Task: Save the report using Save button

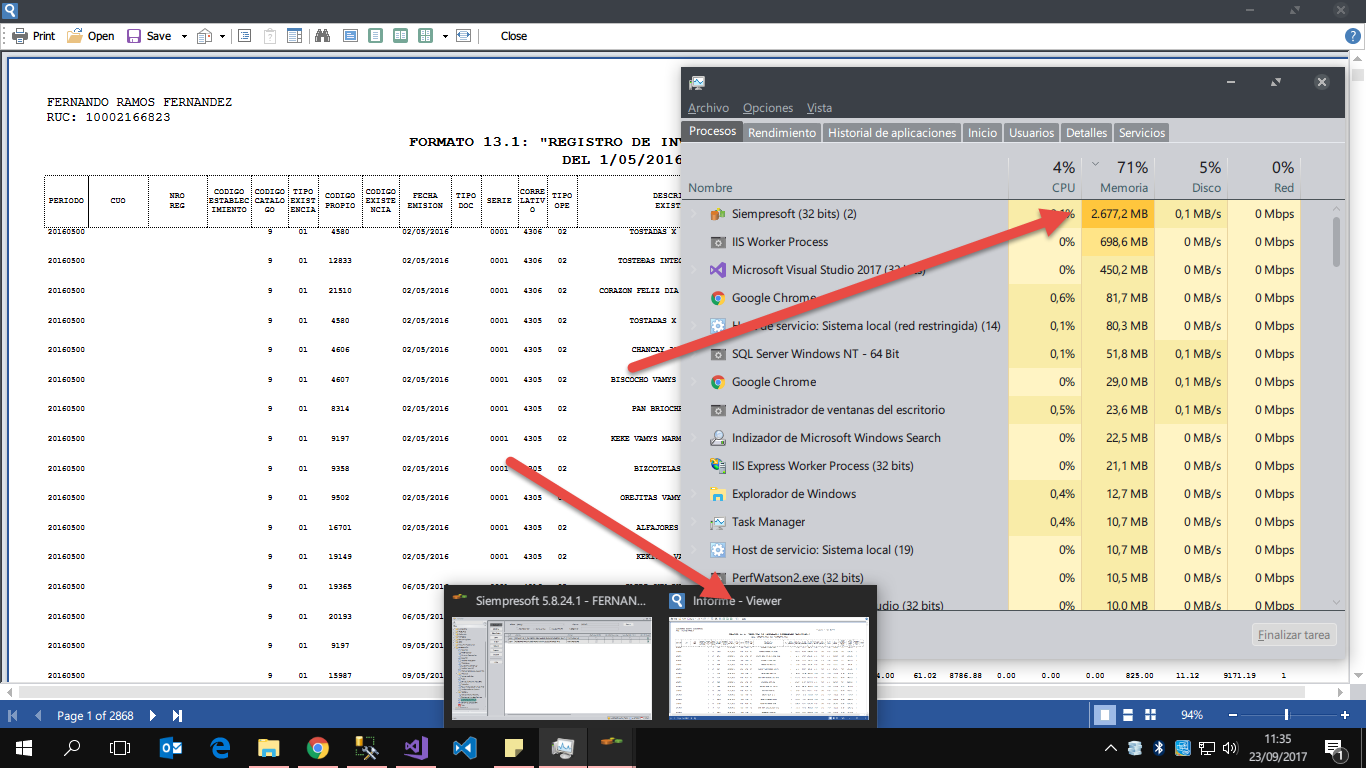Action: coord(149,36)
